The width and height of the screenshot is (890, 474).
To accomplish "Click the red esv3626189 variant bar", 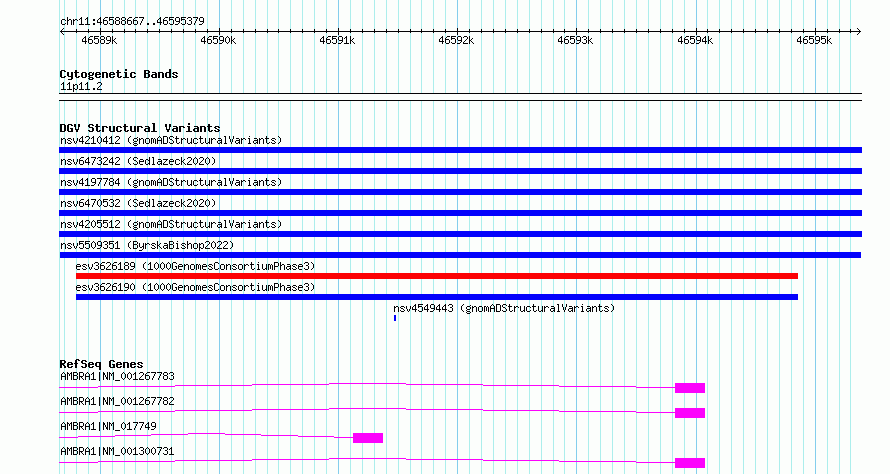I will (437, 276).
